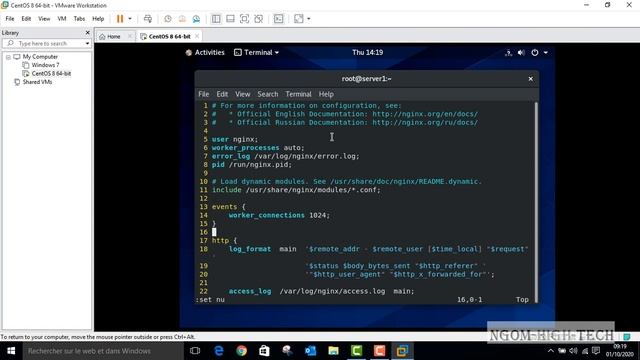Pause the virtual machine with the orange button

click(120, 19)
